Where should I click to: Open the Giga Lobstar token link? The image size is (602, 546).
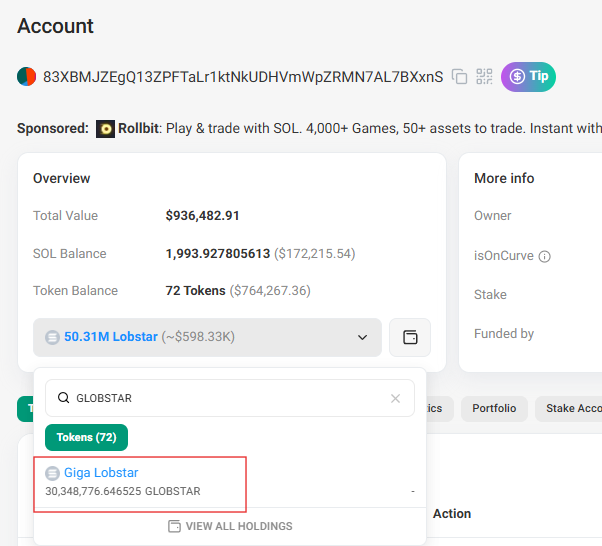[101, 473]
